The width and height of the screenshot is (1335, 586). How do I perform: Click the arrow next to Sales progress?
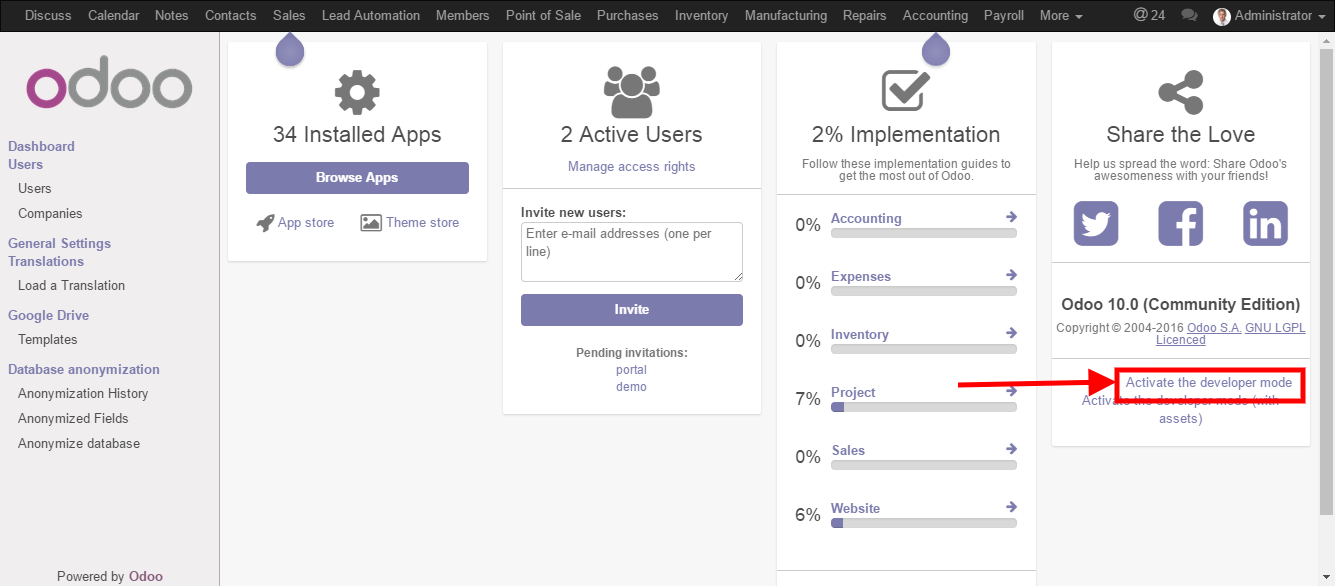tap(1011, 449)
